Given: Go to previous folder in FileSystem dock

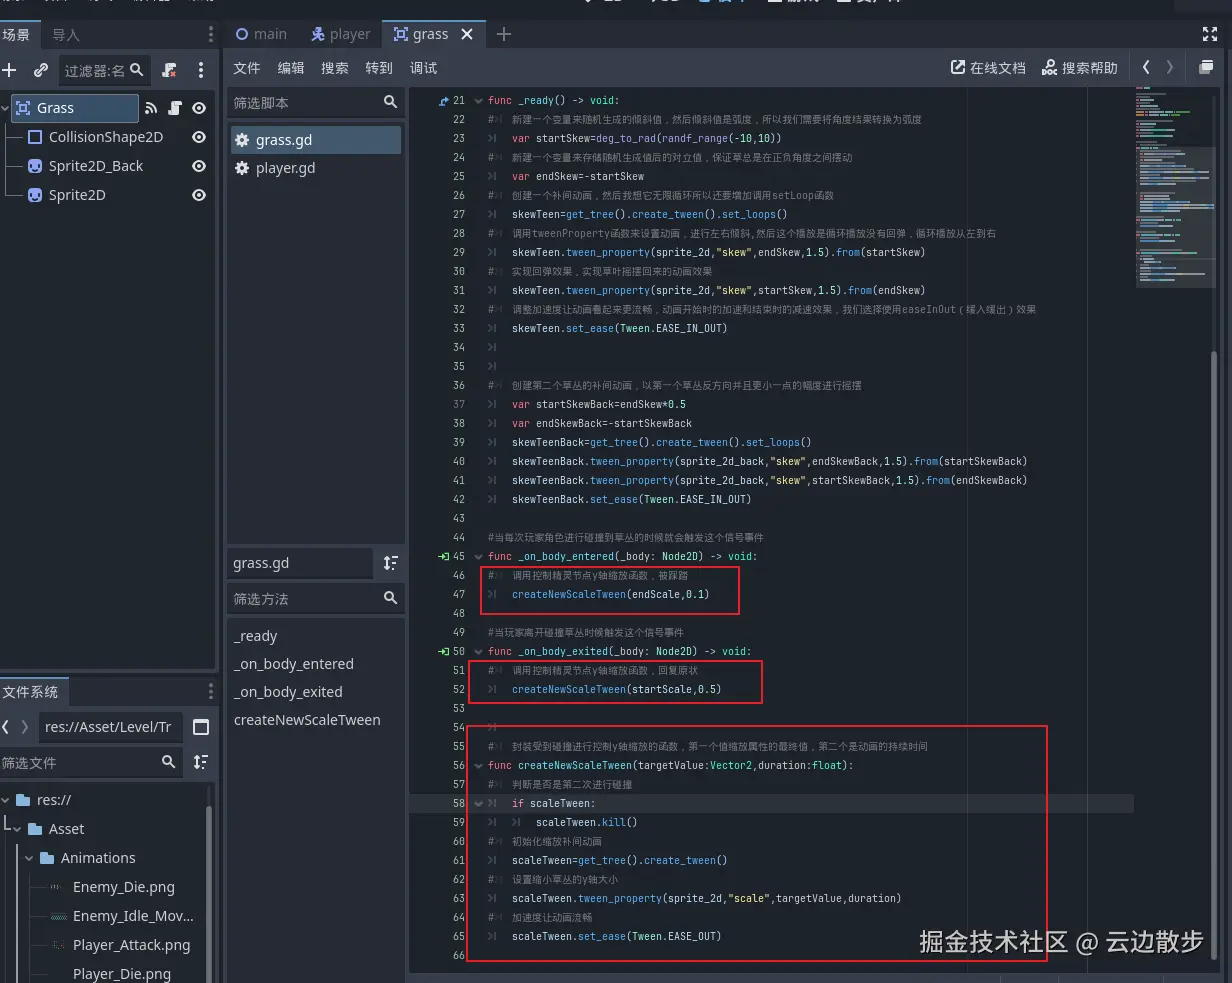Looking at the screenshot, I should (6, 727).
